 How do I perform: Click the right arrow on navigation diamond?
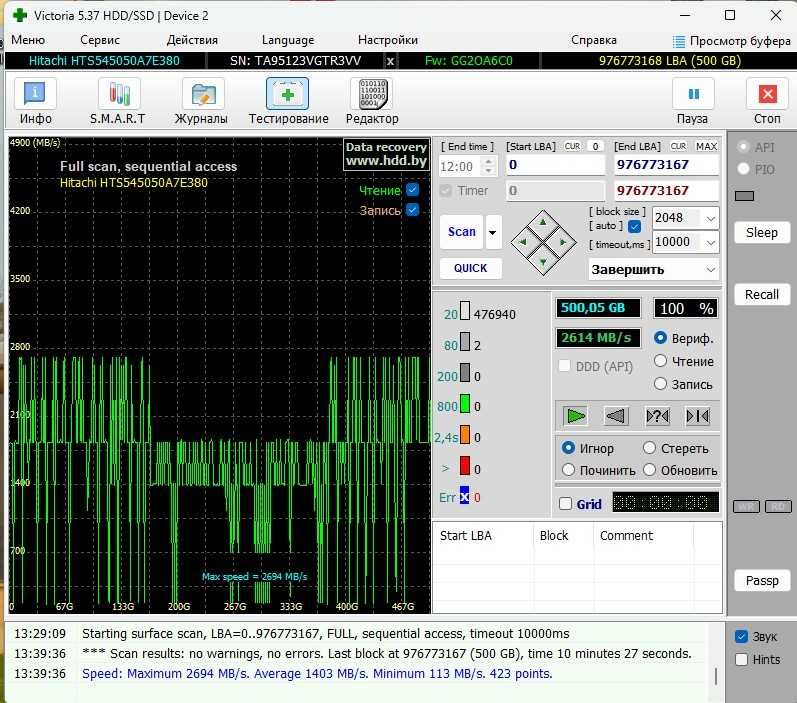(x=563, y=242)
